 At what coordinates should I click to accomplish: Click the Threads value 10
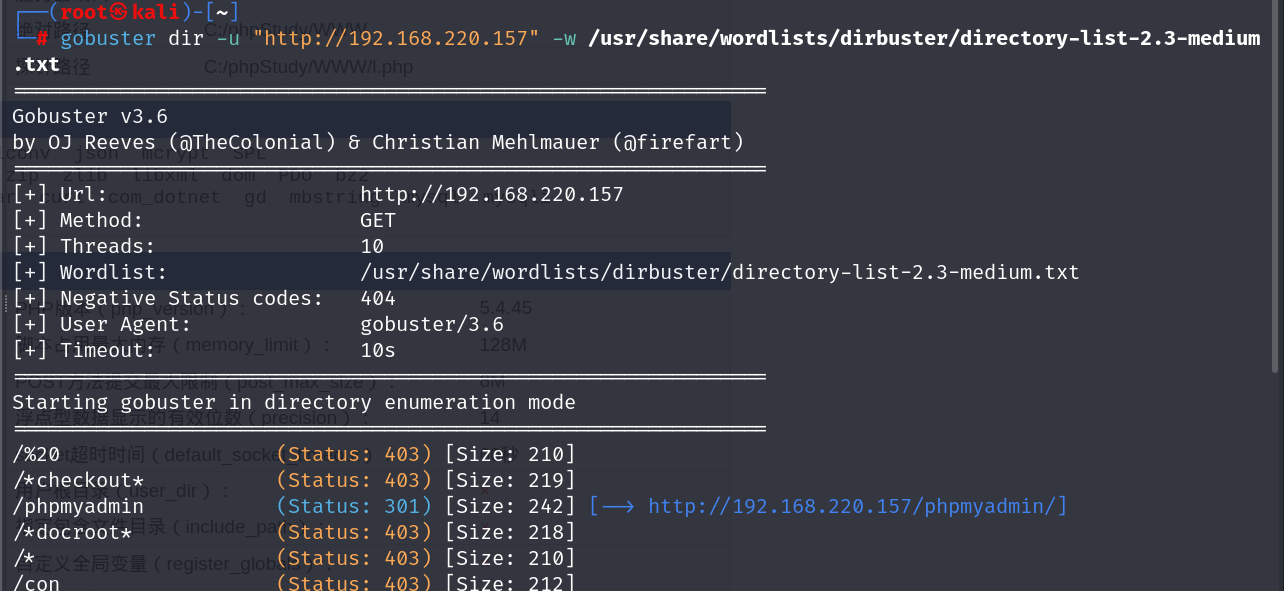(x=372, y=246)
